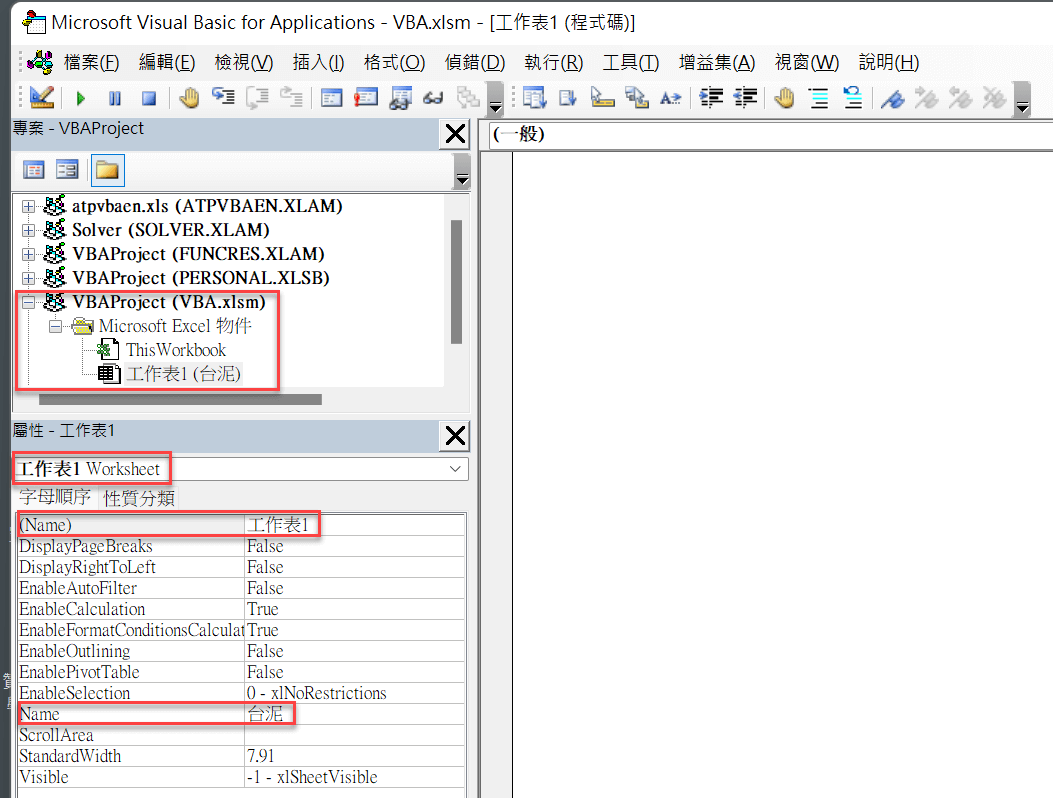1053x798 pixels.
Task: Click the Complete Word icon
Action: (670, 98)
